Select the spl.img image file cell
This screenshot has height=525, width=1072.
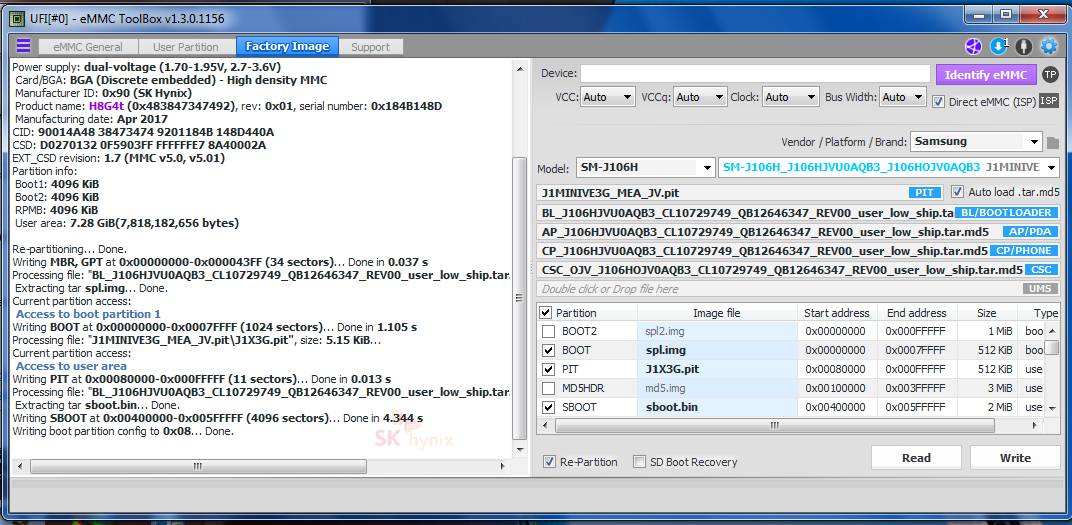717,350
